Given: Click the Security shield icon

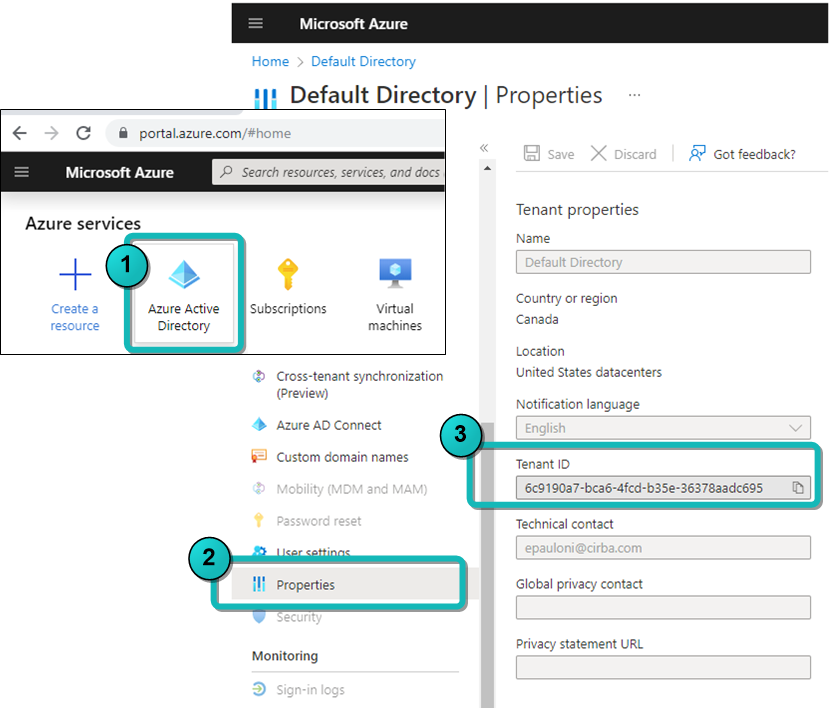Looking at the screenshot, I should [x=259, y=617].
